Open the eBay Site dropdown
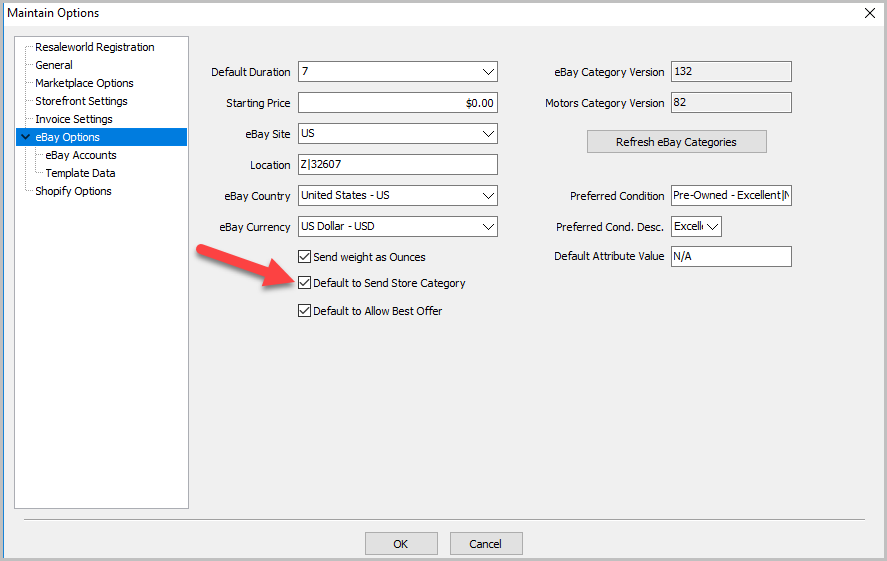The height and width of the screenshot is (561, 887). pyautogui.click(x=398, y=134)
